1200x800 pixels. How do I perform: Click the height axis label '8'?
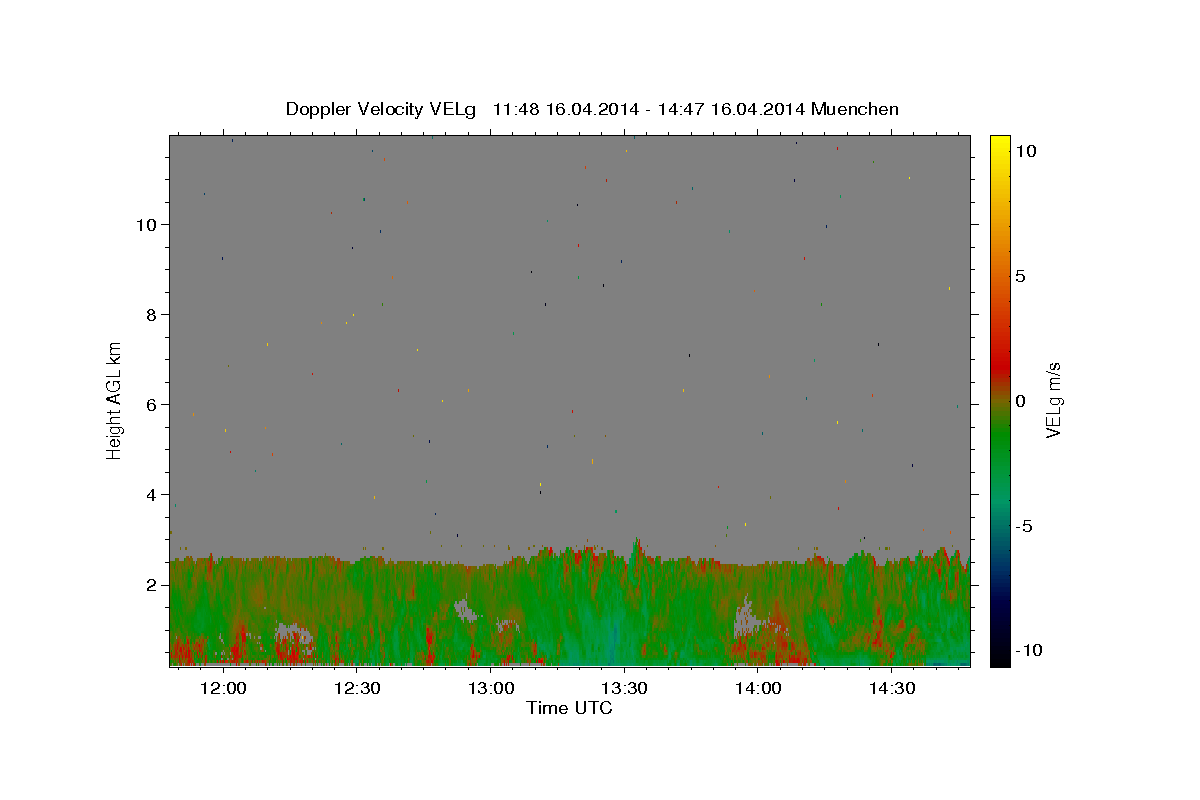click(x=152, y=314)
